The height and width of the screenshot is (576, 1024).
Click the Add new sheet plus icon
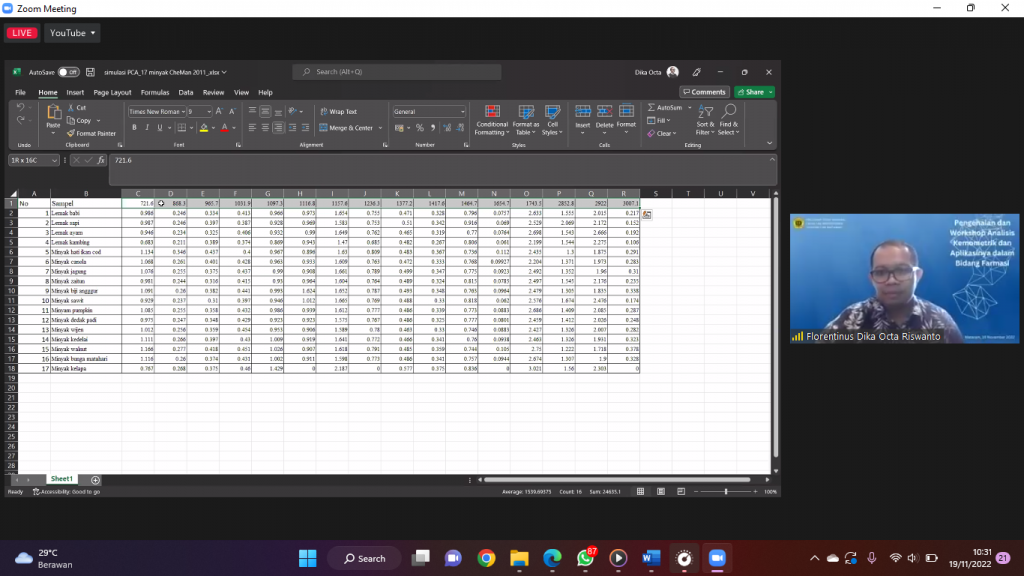coord(95,480)
